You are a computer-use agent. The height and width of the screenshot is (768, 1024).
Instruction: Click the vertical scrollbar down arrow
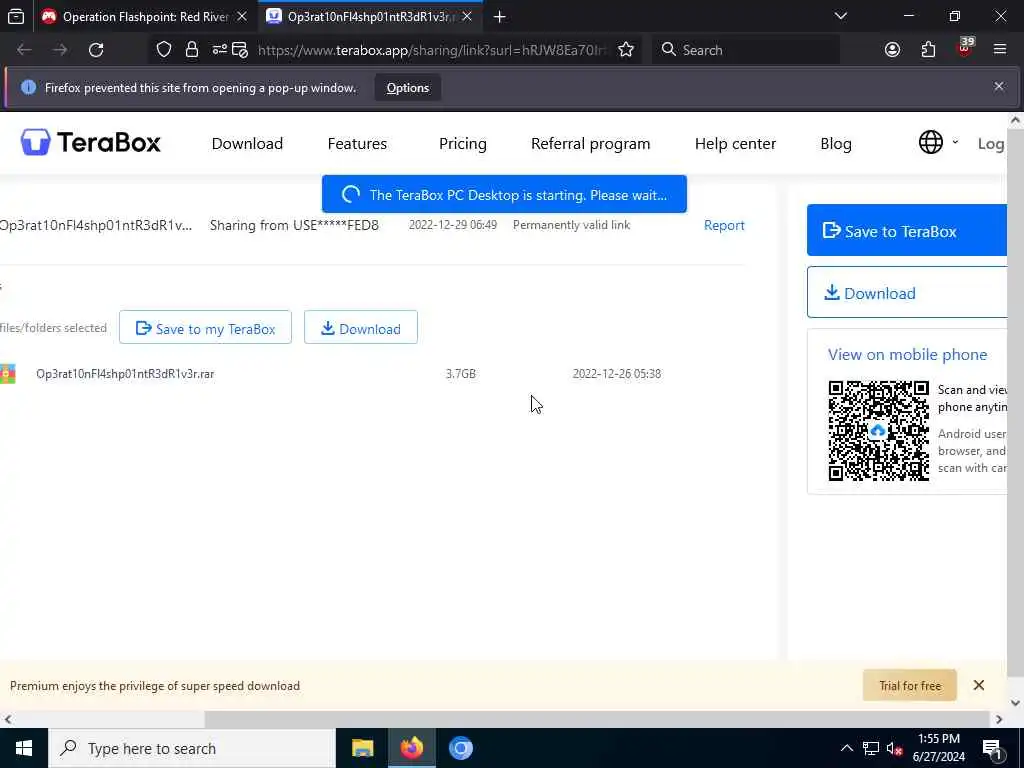(x=1016, y=703)
